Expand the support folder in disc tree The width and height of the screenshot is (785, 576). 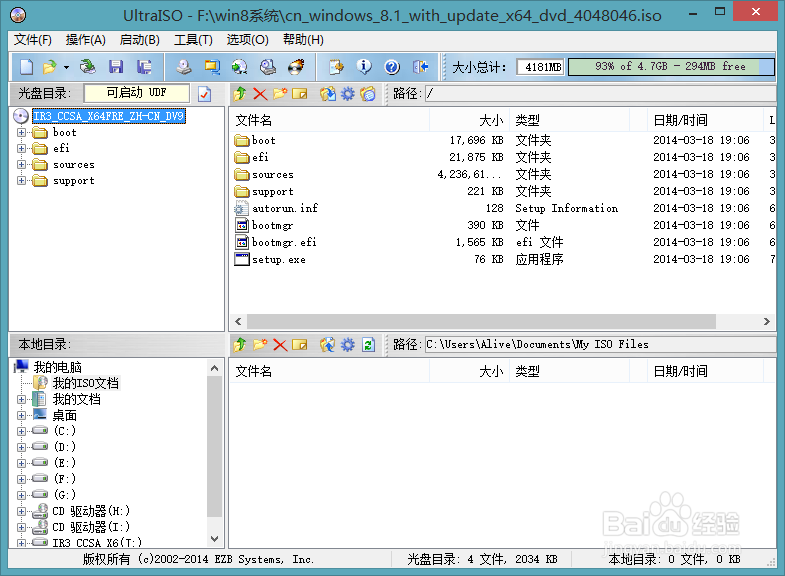[21, 181]
